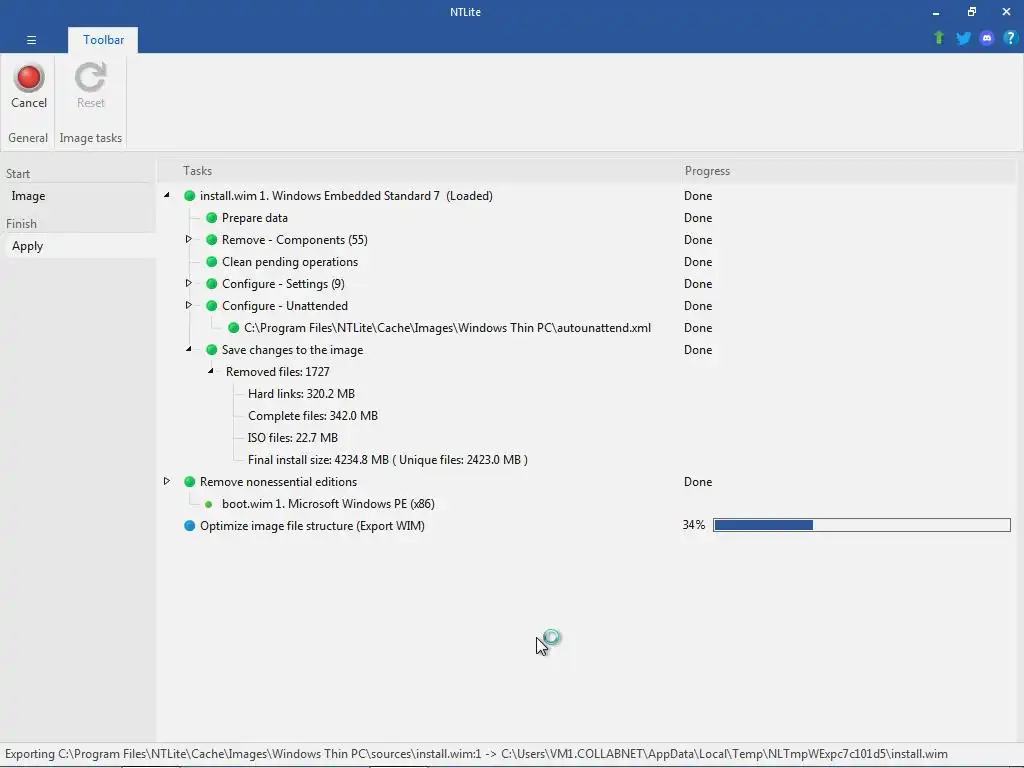Select 'ISO files: 22.7 MB' row
The height and width of the screenshot is (768, 1024).
click(293, 438)
